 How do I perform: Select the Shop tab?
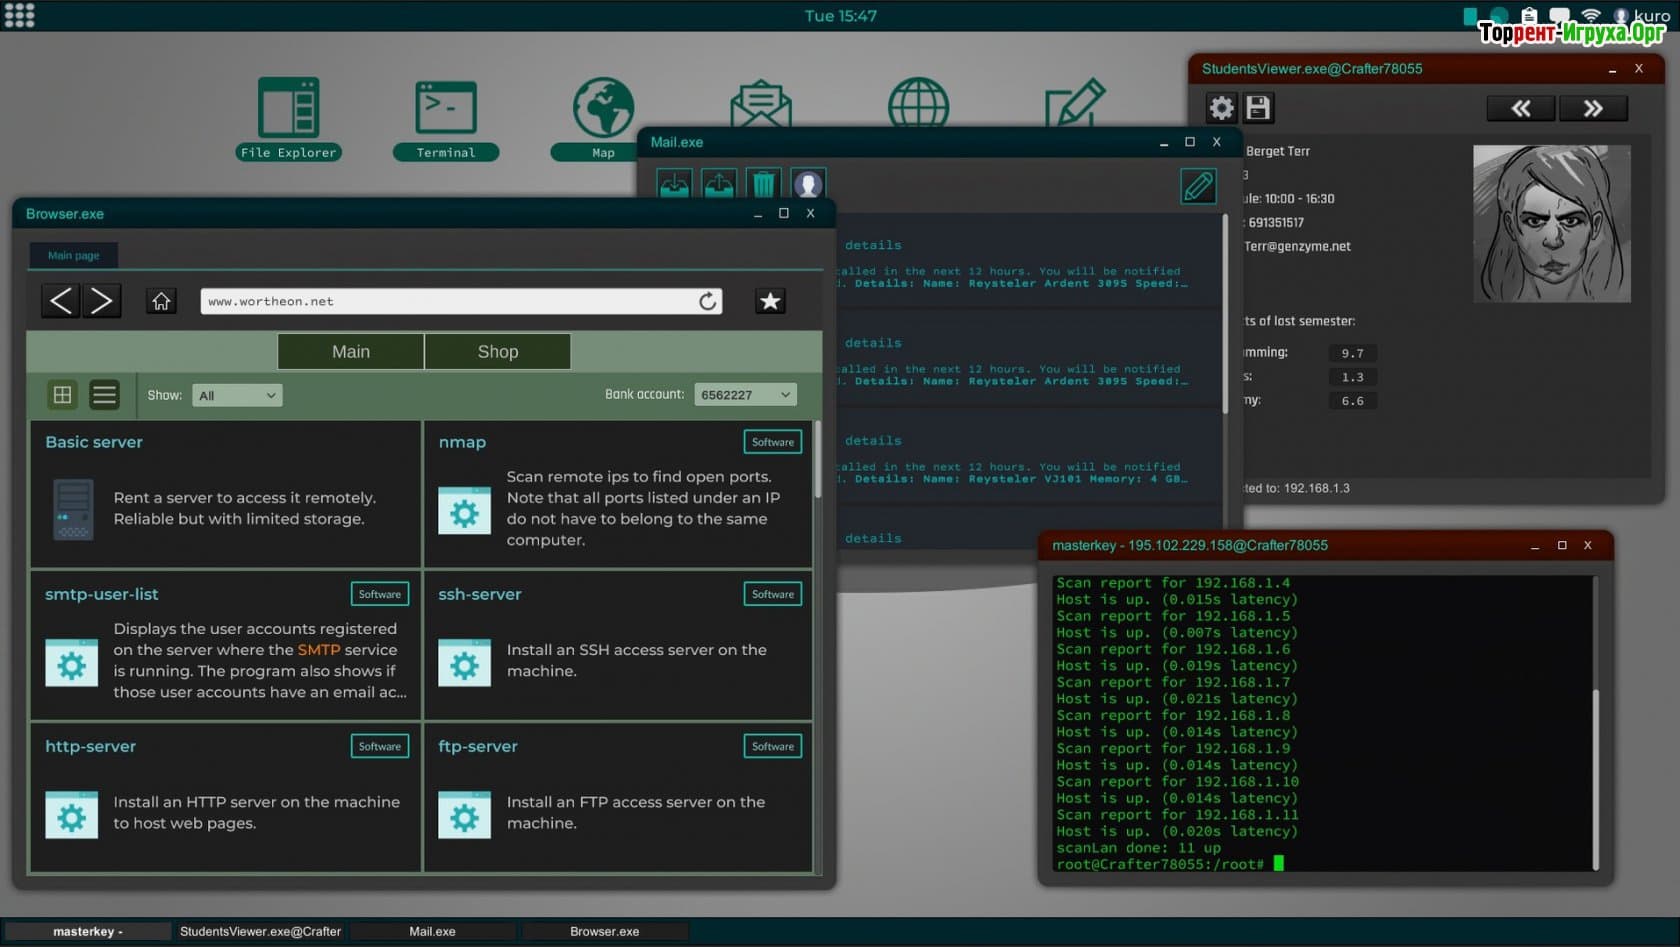[498, 352]
